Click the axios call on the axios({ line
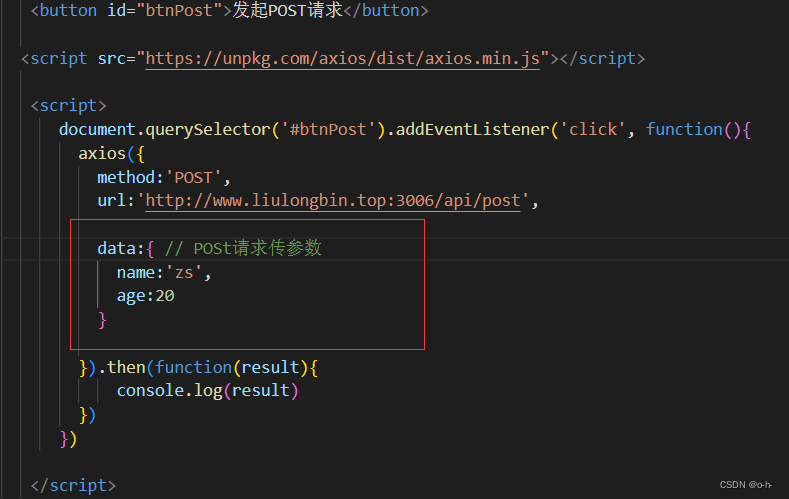This screenshot has height=499, width=789. pos(102,153)
